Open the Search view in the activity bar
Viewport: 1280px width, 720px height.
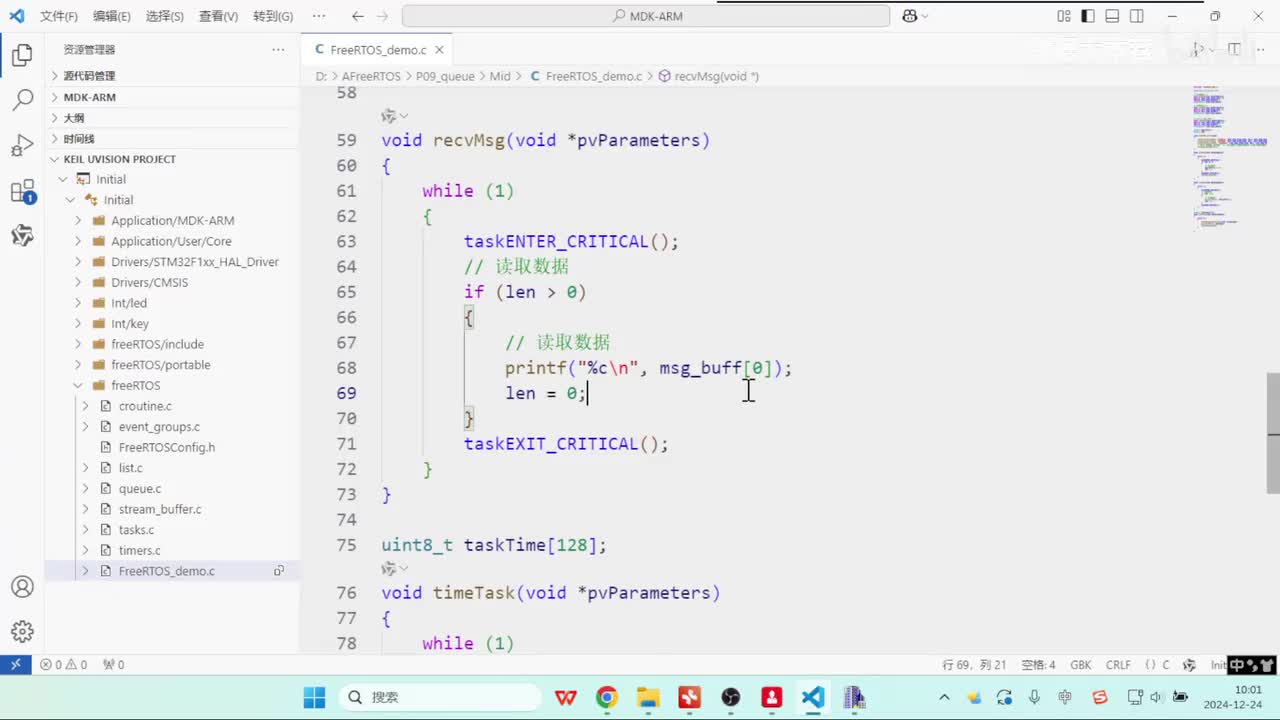coord(22,100)
